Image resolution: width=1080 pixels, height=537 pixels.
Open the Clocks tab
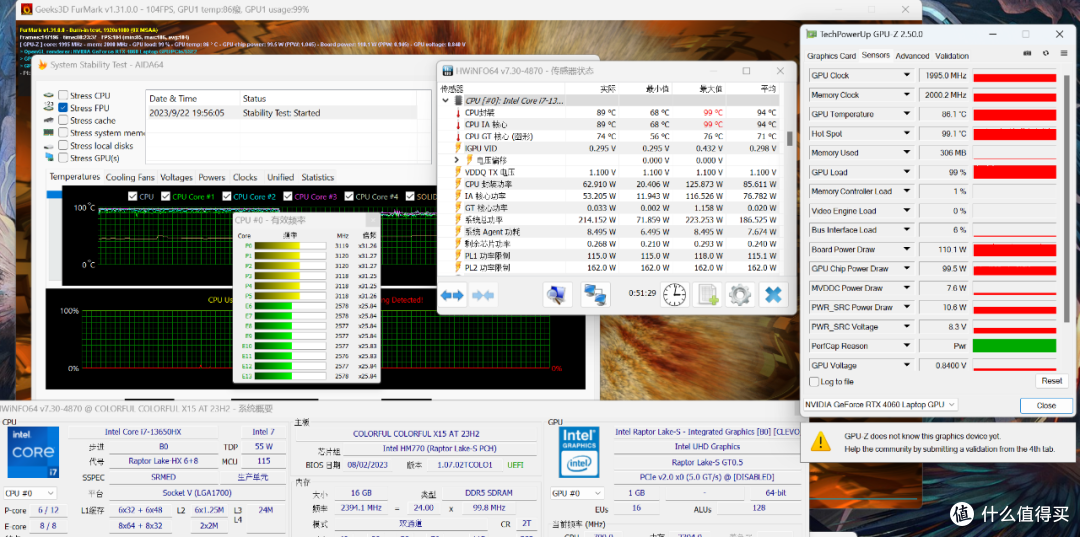tap(245, 177)
